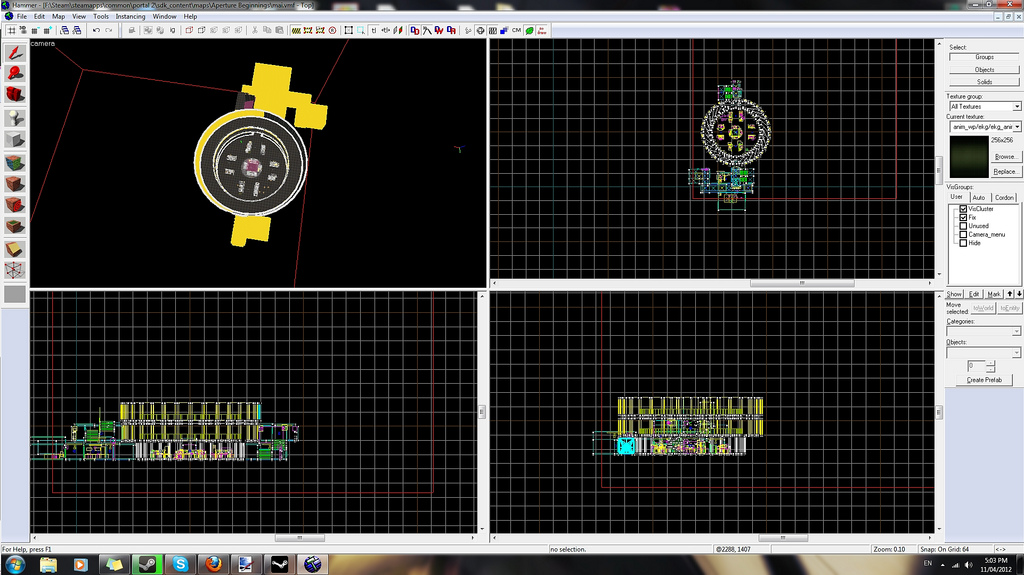
Task: Toggle 2D grid display in toolbar
Action: [x=12, y=31]
